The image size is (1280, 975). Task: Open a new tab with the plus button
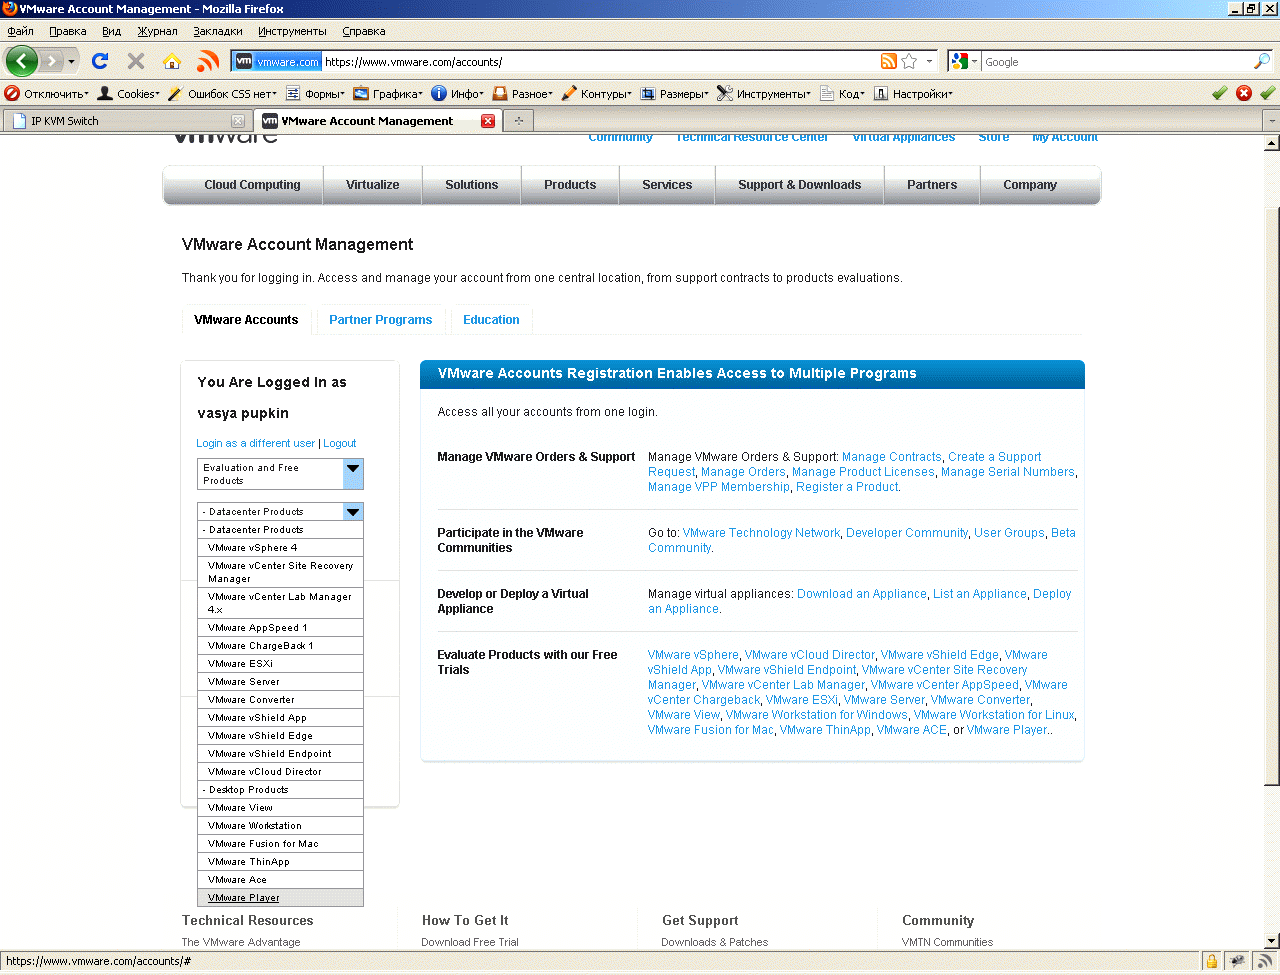click(x=519, y=121)
